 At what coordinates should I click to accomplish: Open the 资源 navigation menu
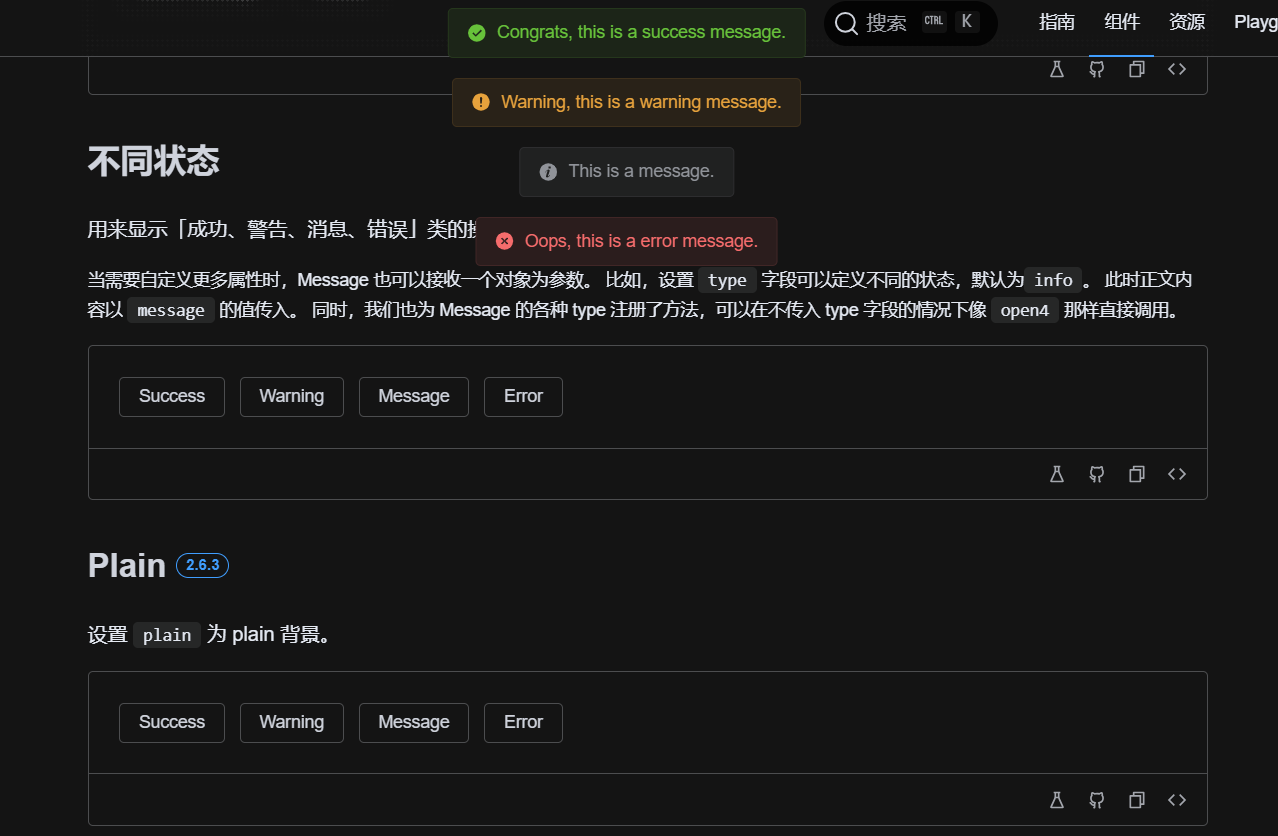pyautogui.click(x=1186, y=21)
